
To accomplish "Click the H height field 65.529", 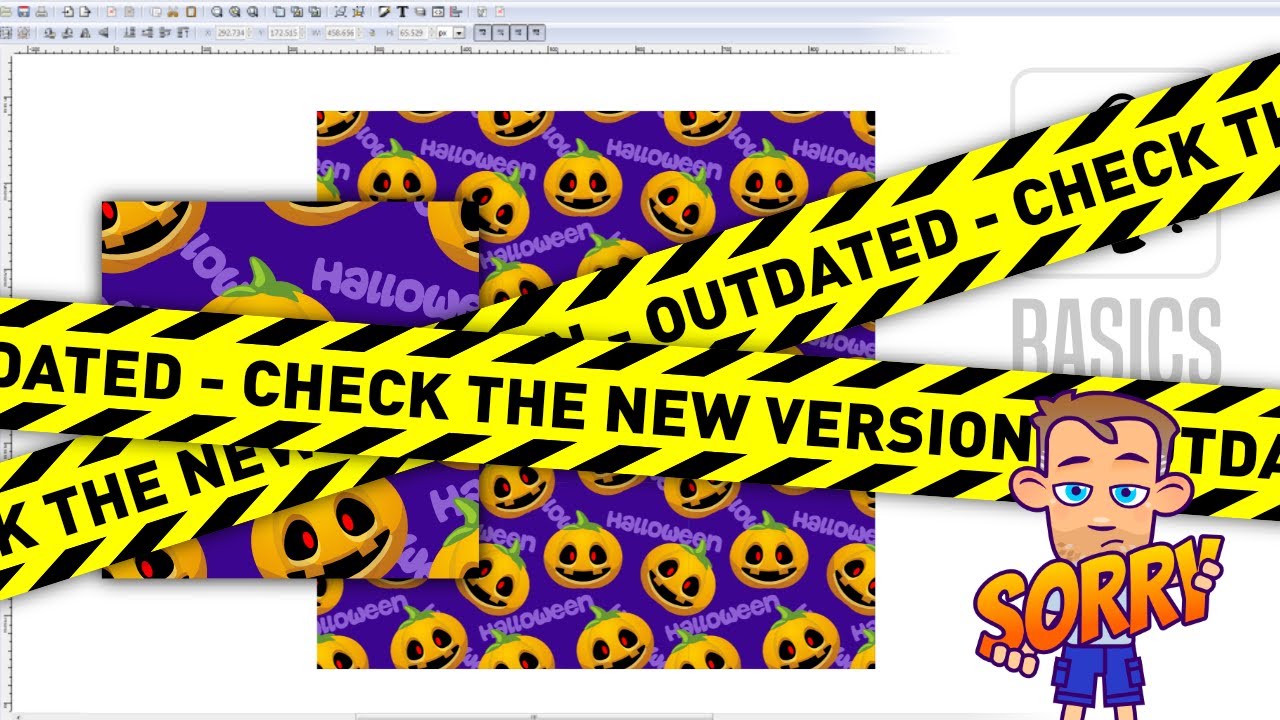I will tap(415, 33).
